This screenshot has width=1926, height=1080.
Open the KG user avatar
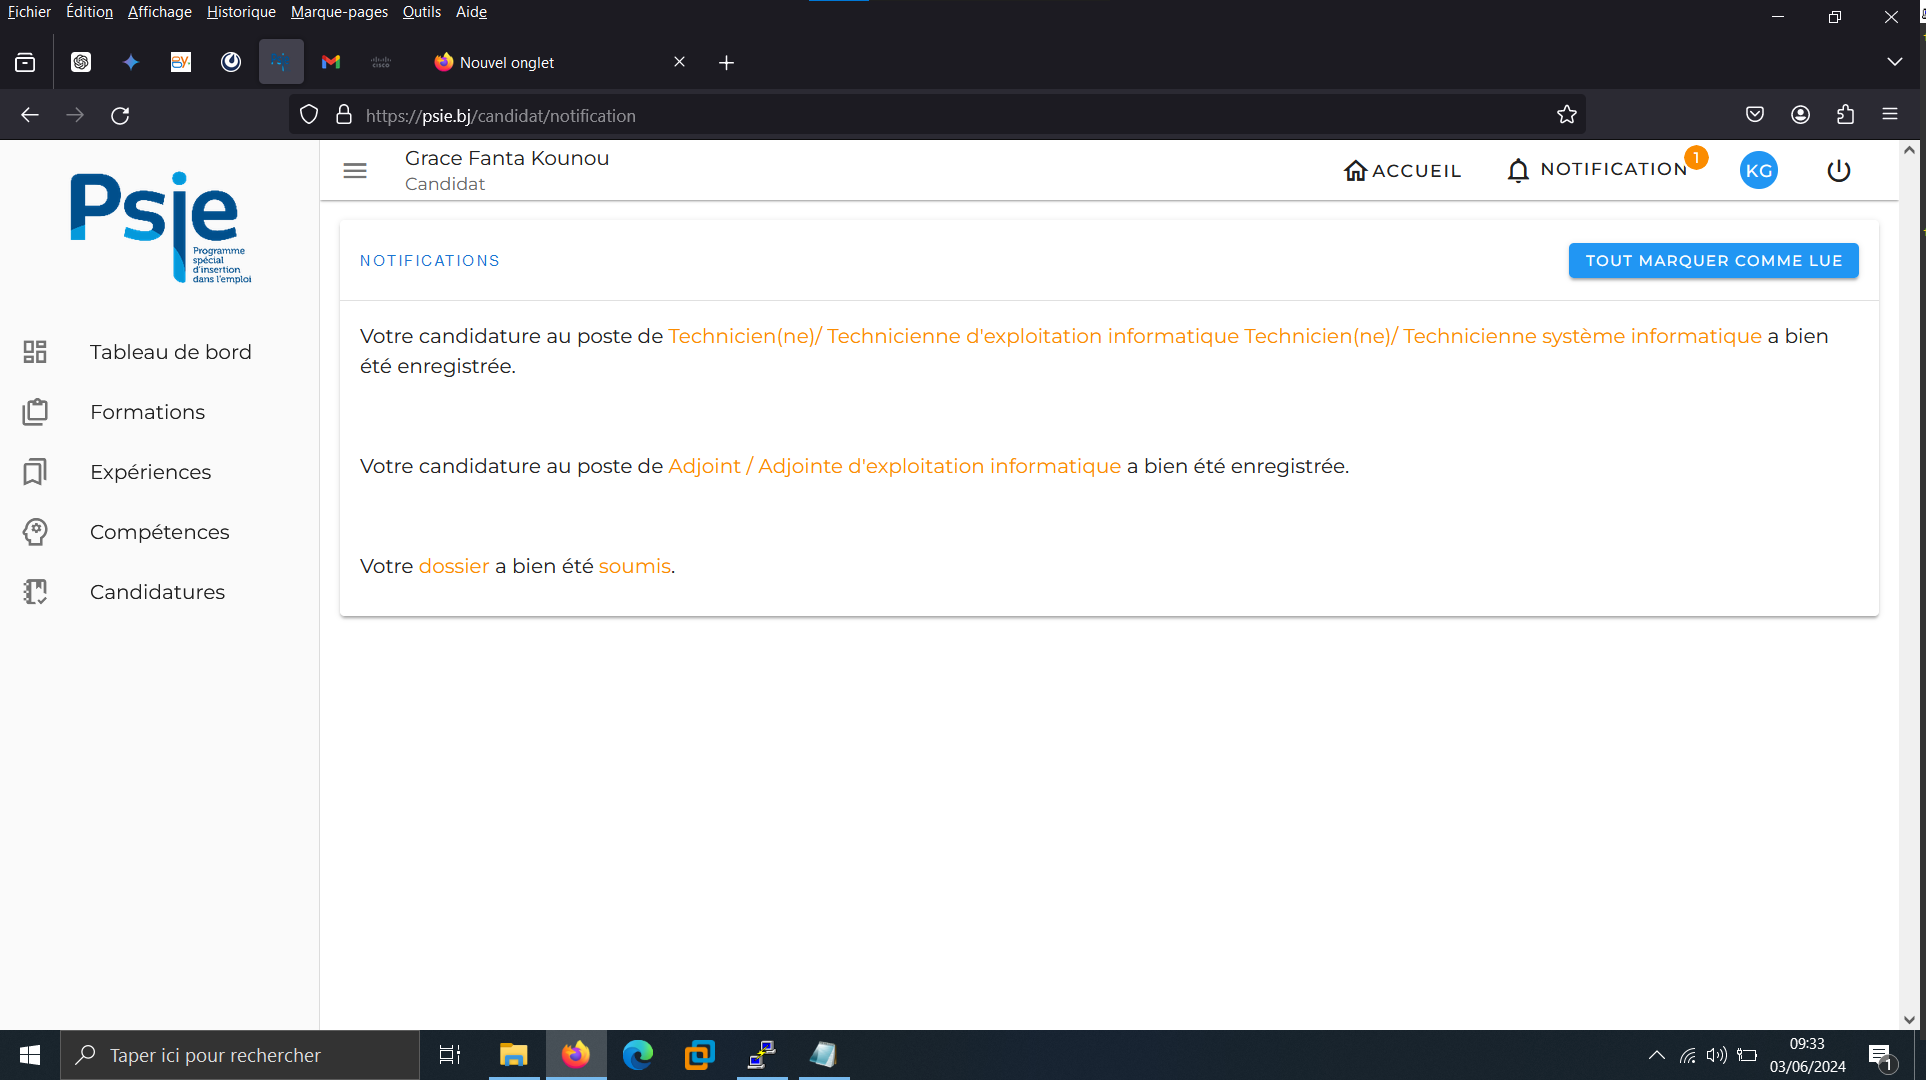(x=1758, y=171)
